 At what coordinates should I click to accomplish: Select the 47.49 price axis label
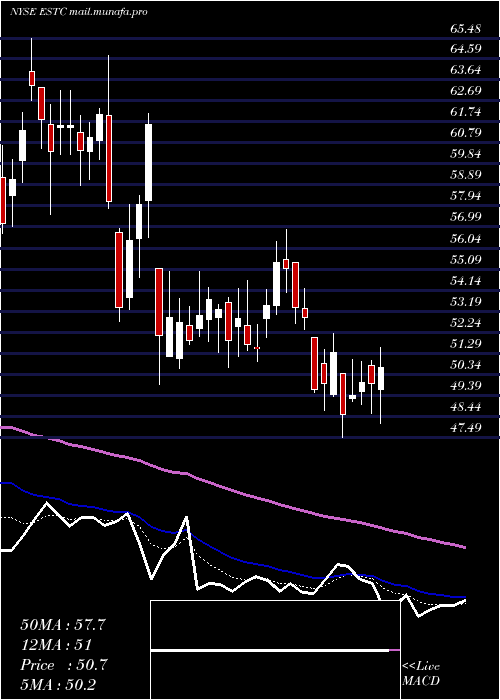click(x=466, y=428)
